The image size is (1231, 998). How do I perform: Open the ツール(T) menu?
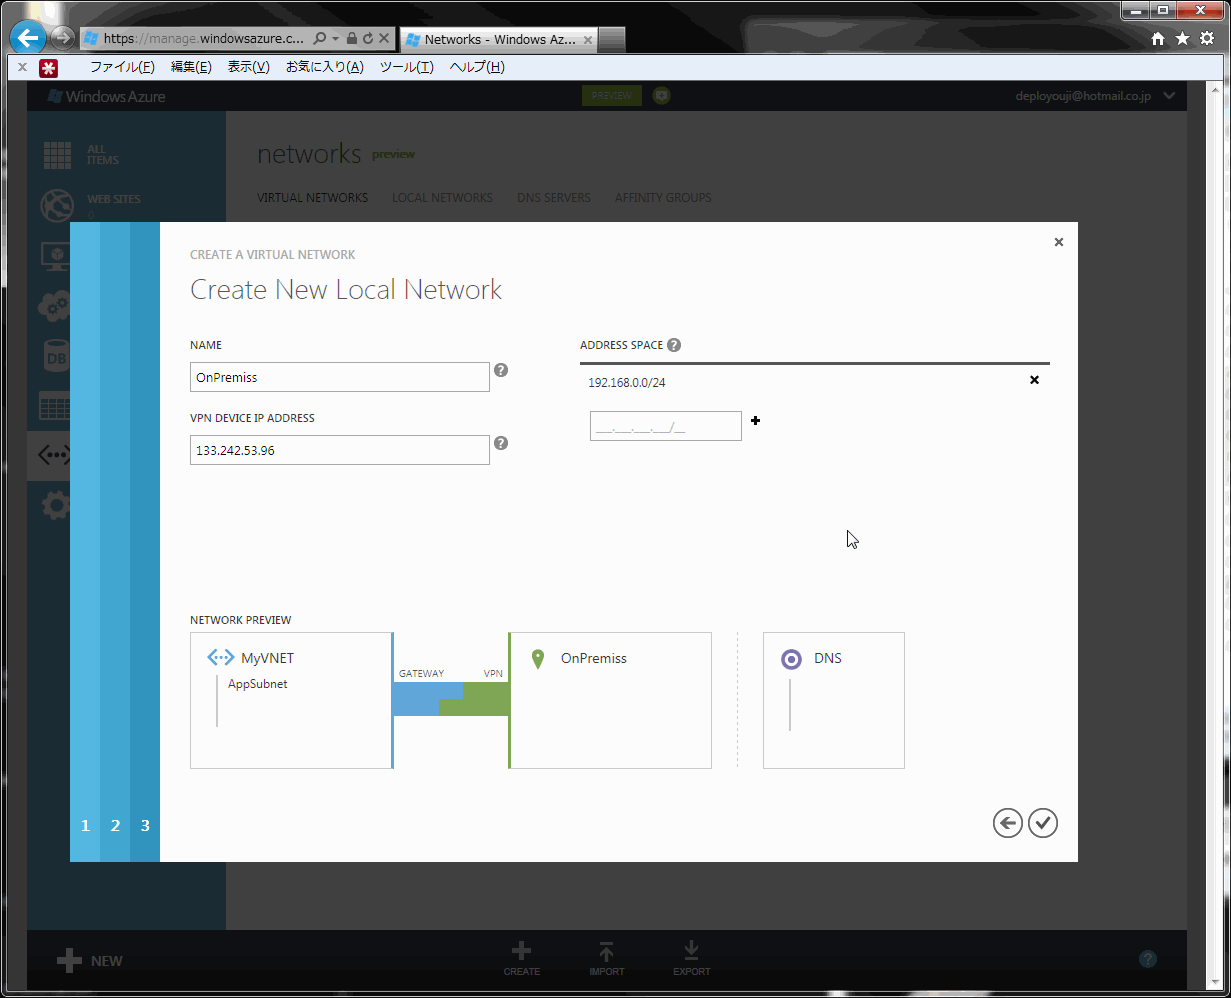407,67
